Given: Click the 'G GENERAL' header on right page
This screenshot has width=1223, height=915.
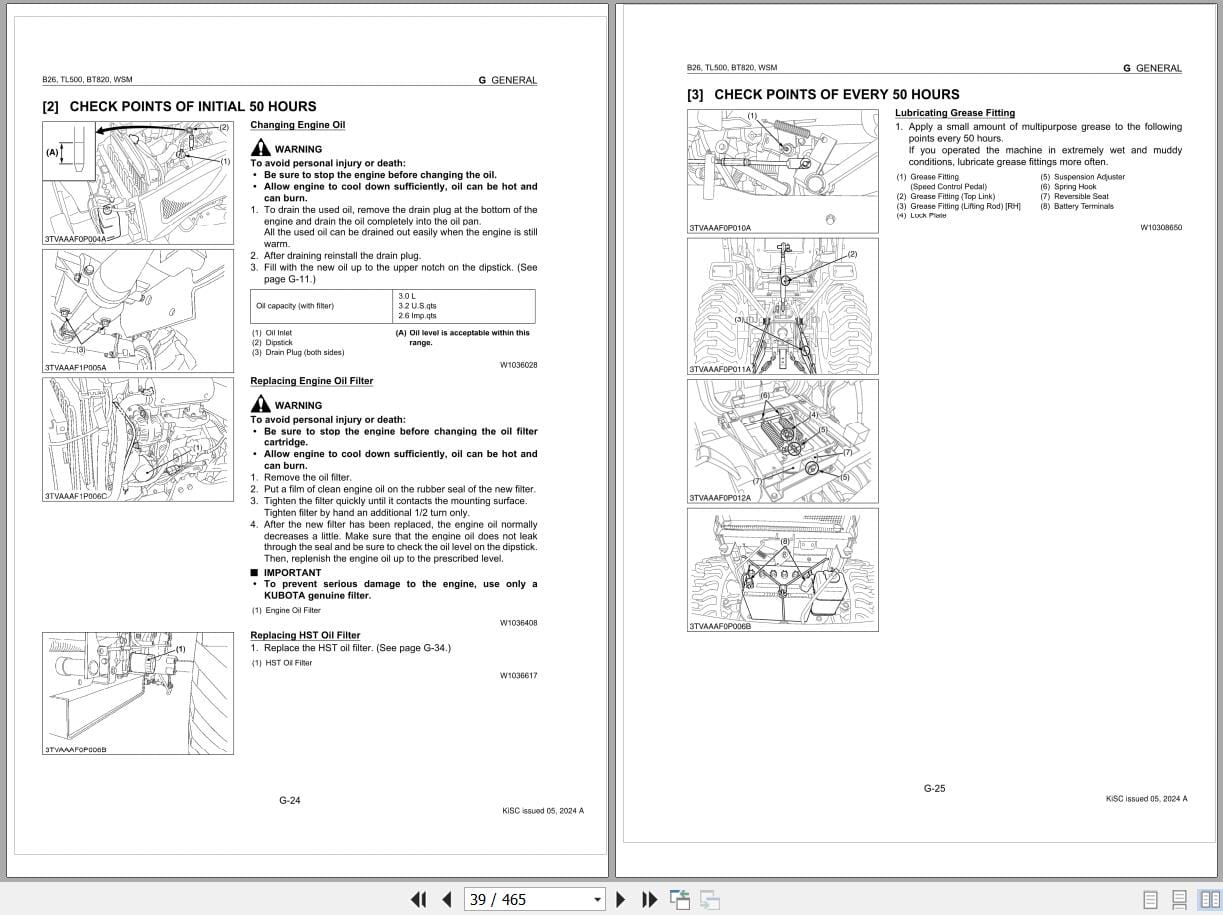Looking at the screenshot, I should (1152, 68).
